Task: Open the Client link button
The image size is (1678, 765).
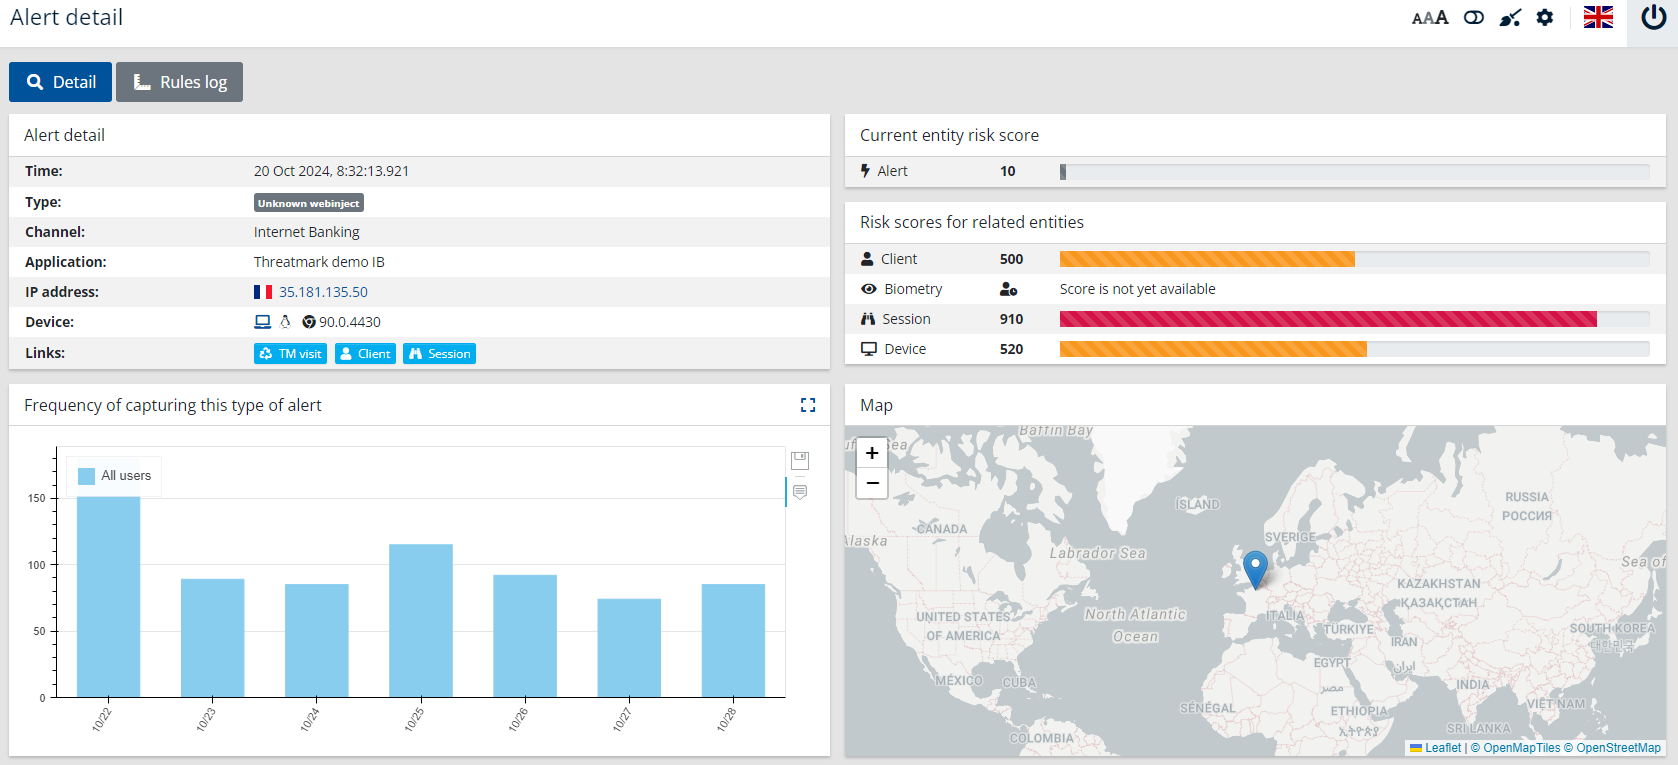Action: click(x=365, y=353)
